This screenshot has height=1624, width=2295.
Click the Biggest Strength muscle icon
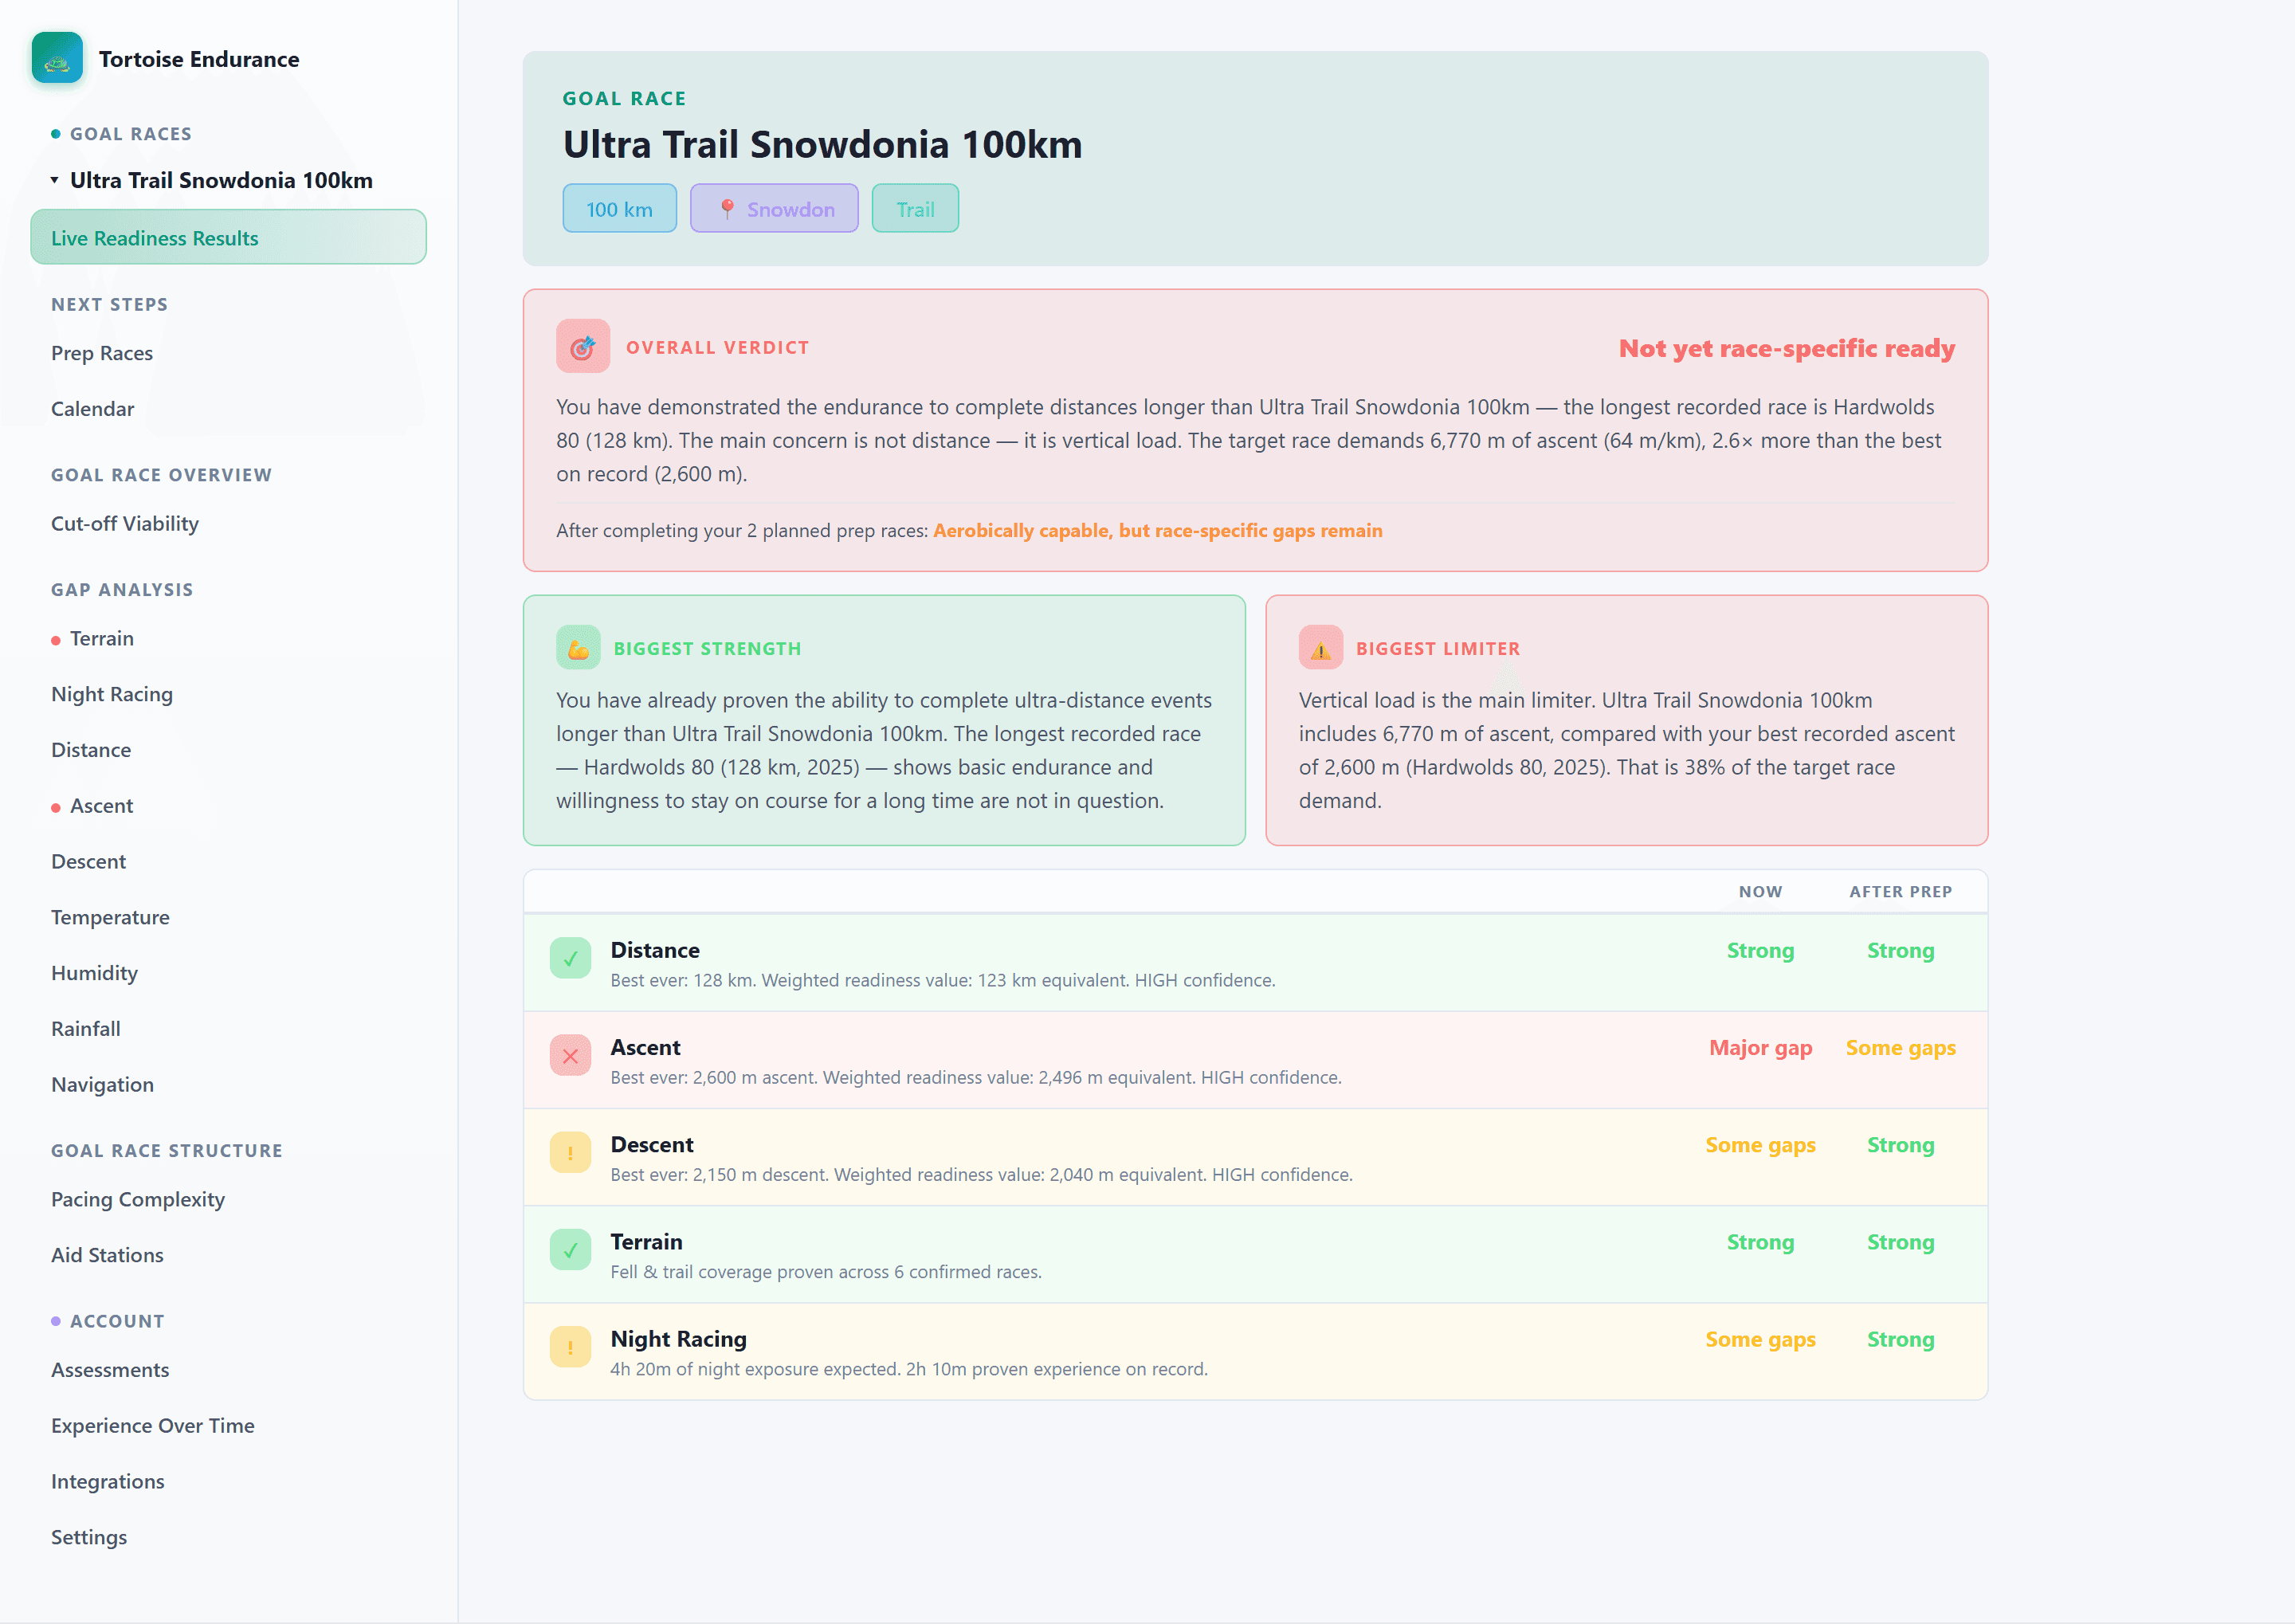point(578,648)
